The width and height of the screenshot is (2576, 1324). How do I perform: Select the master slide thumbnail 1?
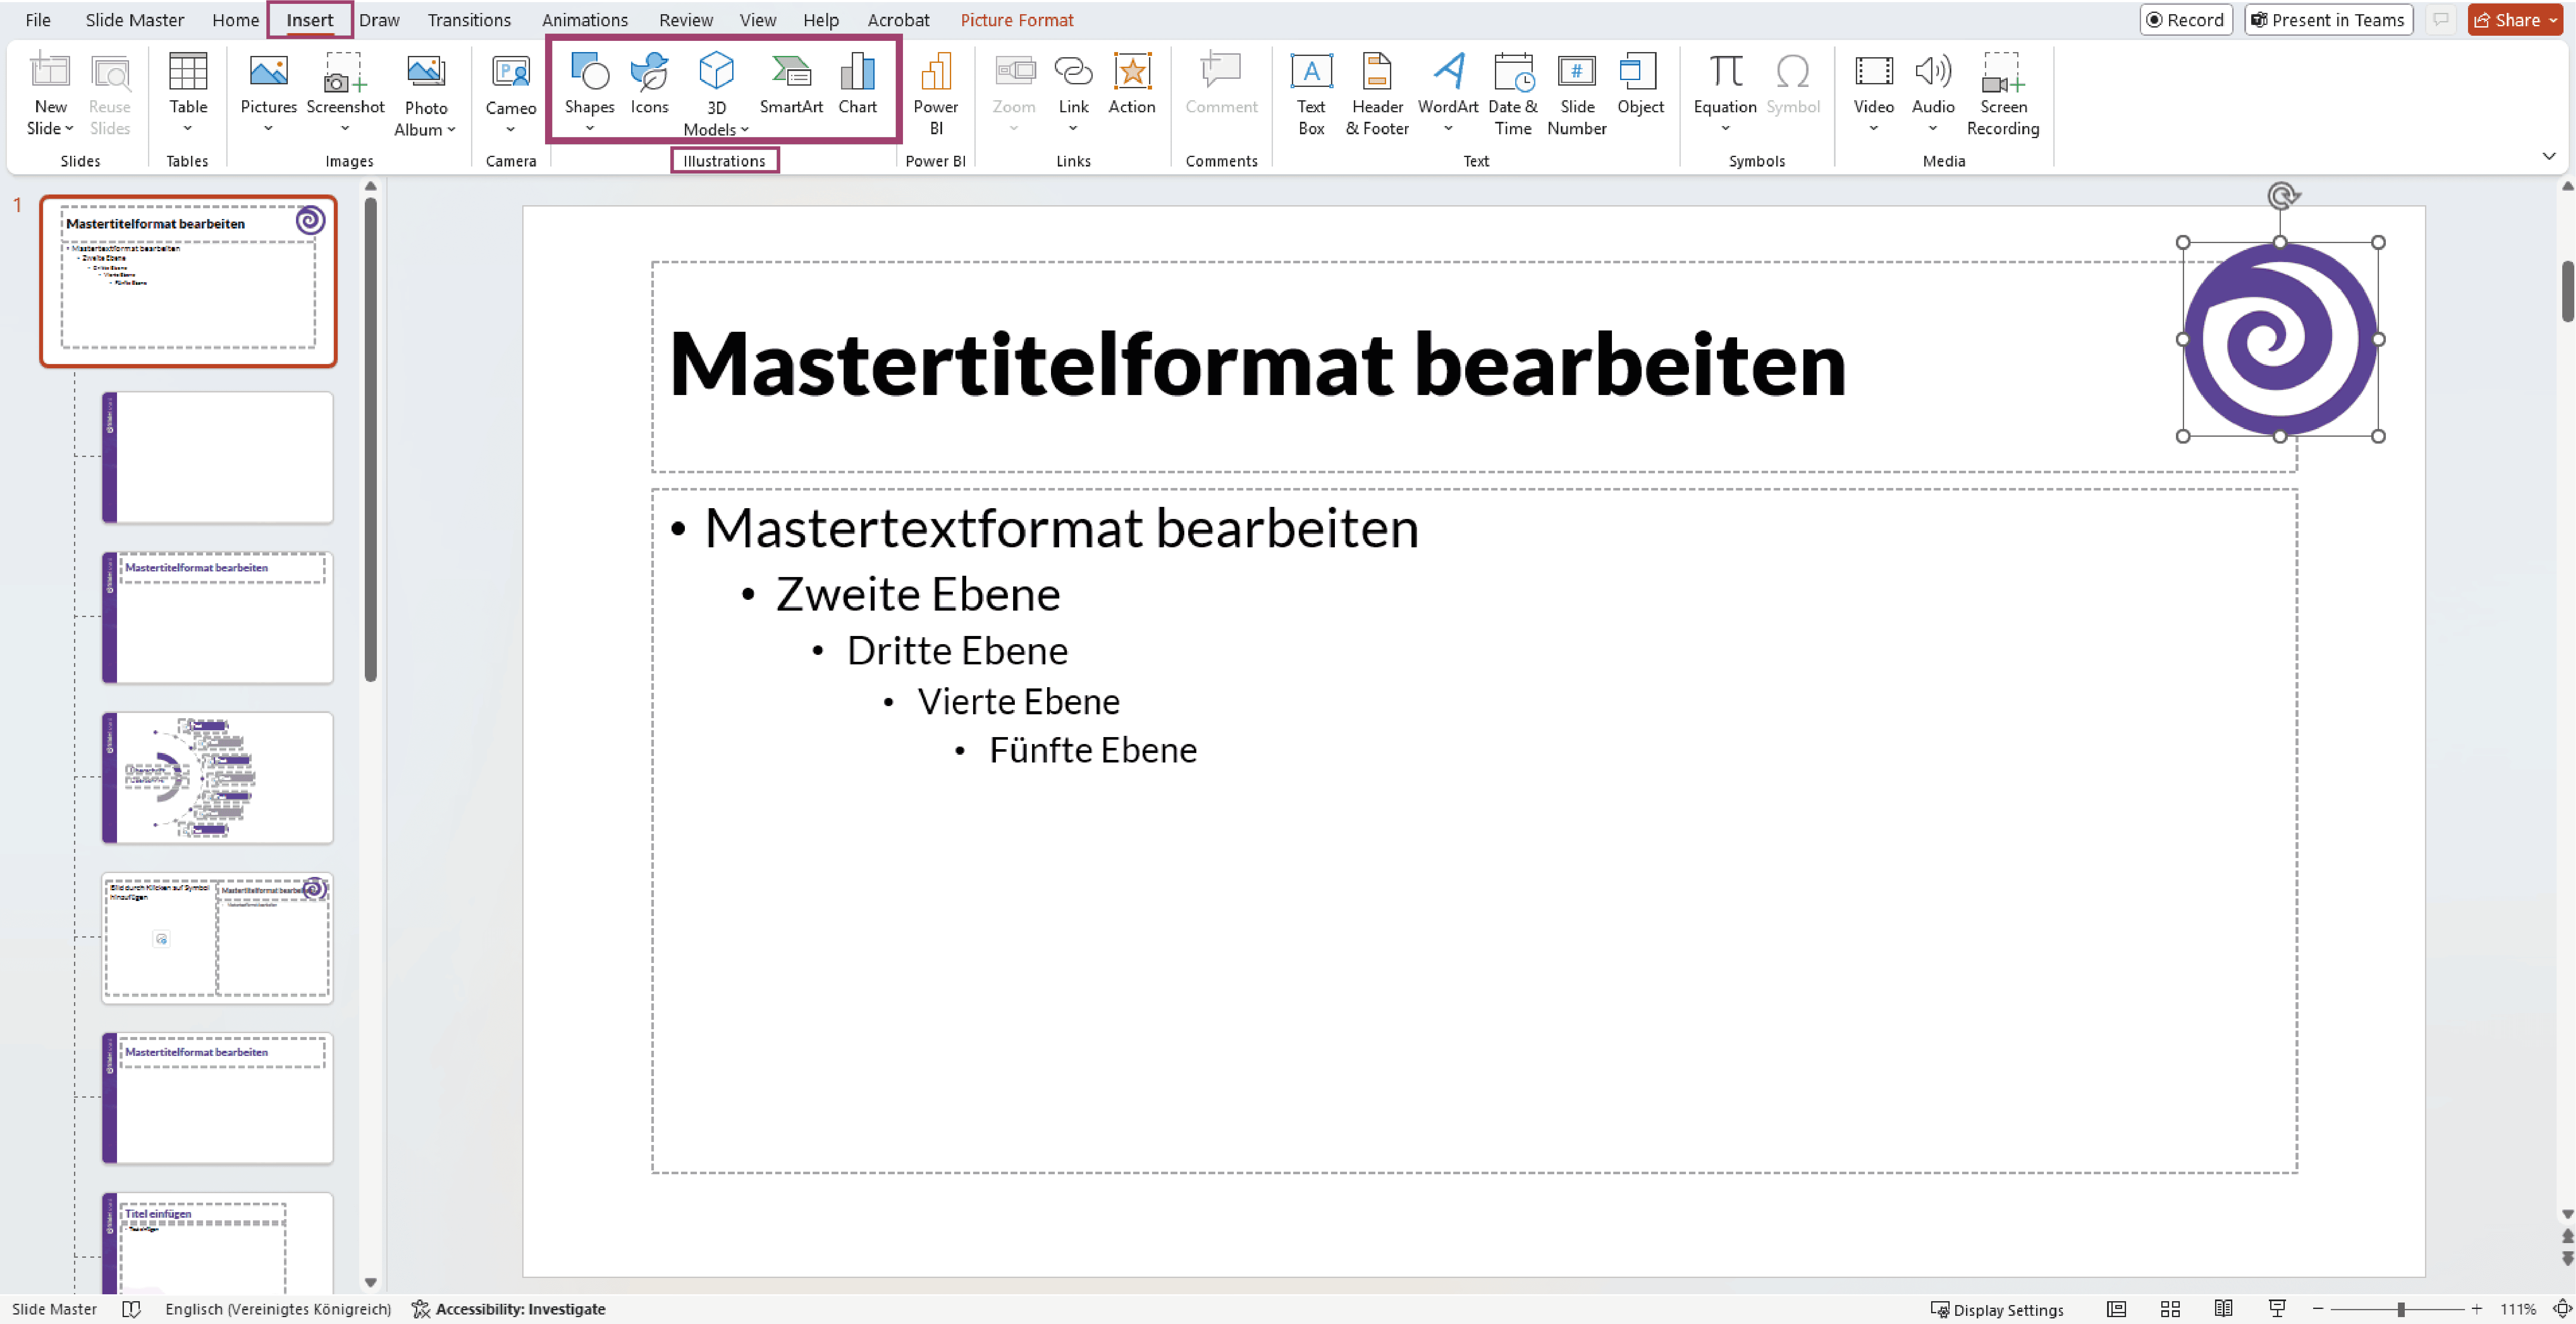tap(188, 281)
